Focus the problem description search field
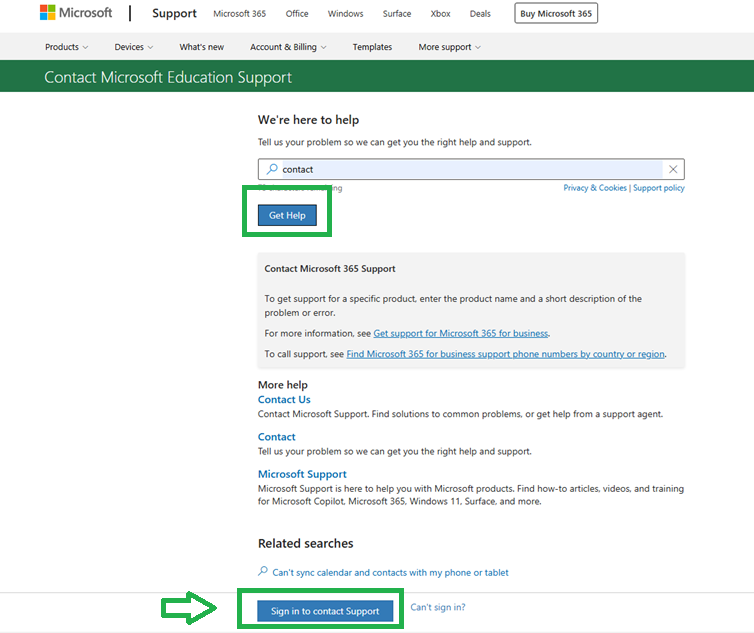Viewport: 754px width, 633px height. coord(471,169)
